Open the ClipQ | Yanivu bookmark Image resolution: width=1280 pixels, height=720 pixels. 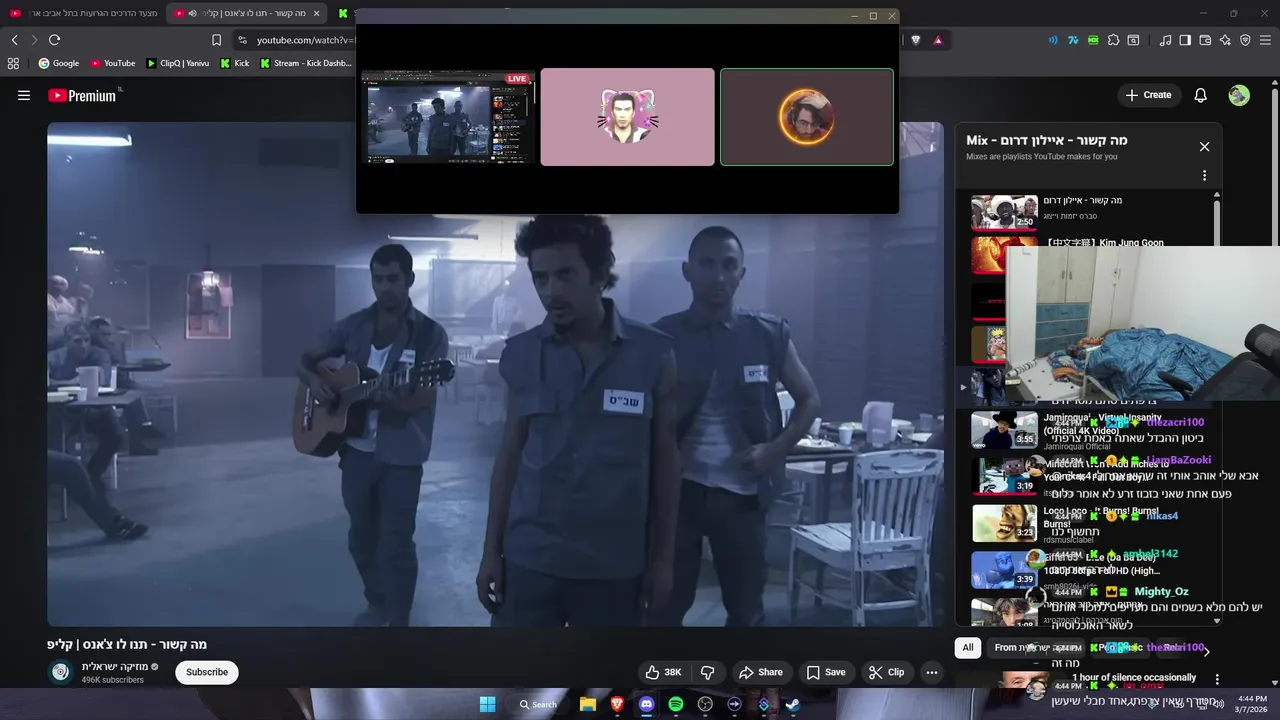click(x=177, y=63)
